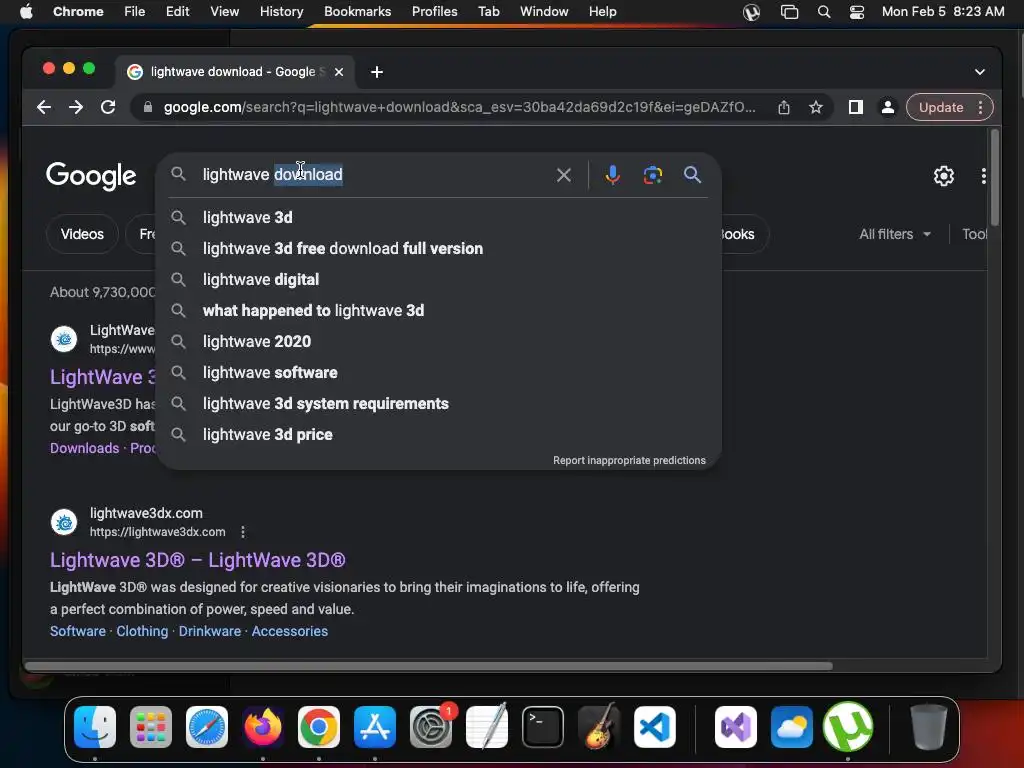The width and height of the screenshot is (1024, 768).
Task: Submit search with blue magnifier icon
Action: (692, 175)
